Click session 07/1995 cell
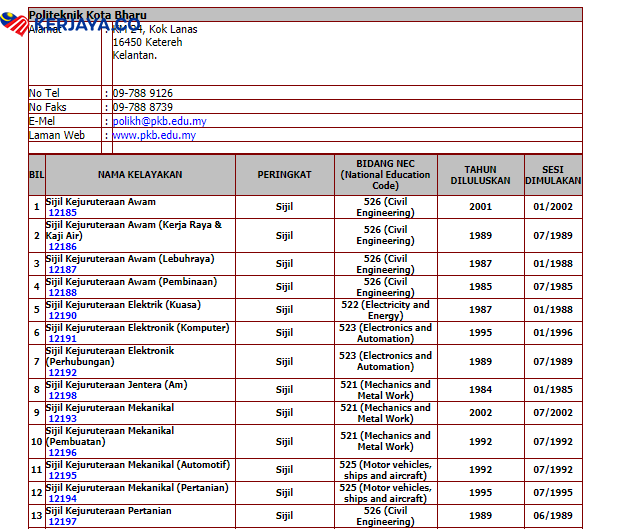The image size is (634, 529). (x=553, y=493)
